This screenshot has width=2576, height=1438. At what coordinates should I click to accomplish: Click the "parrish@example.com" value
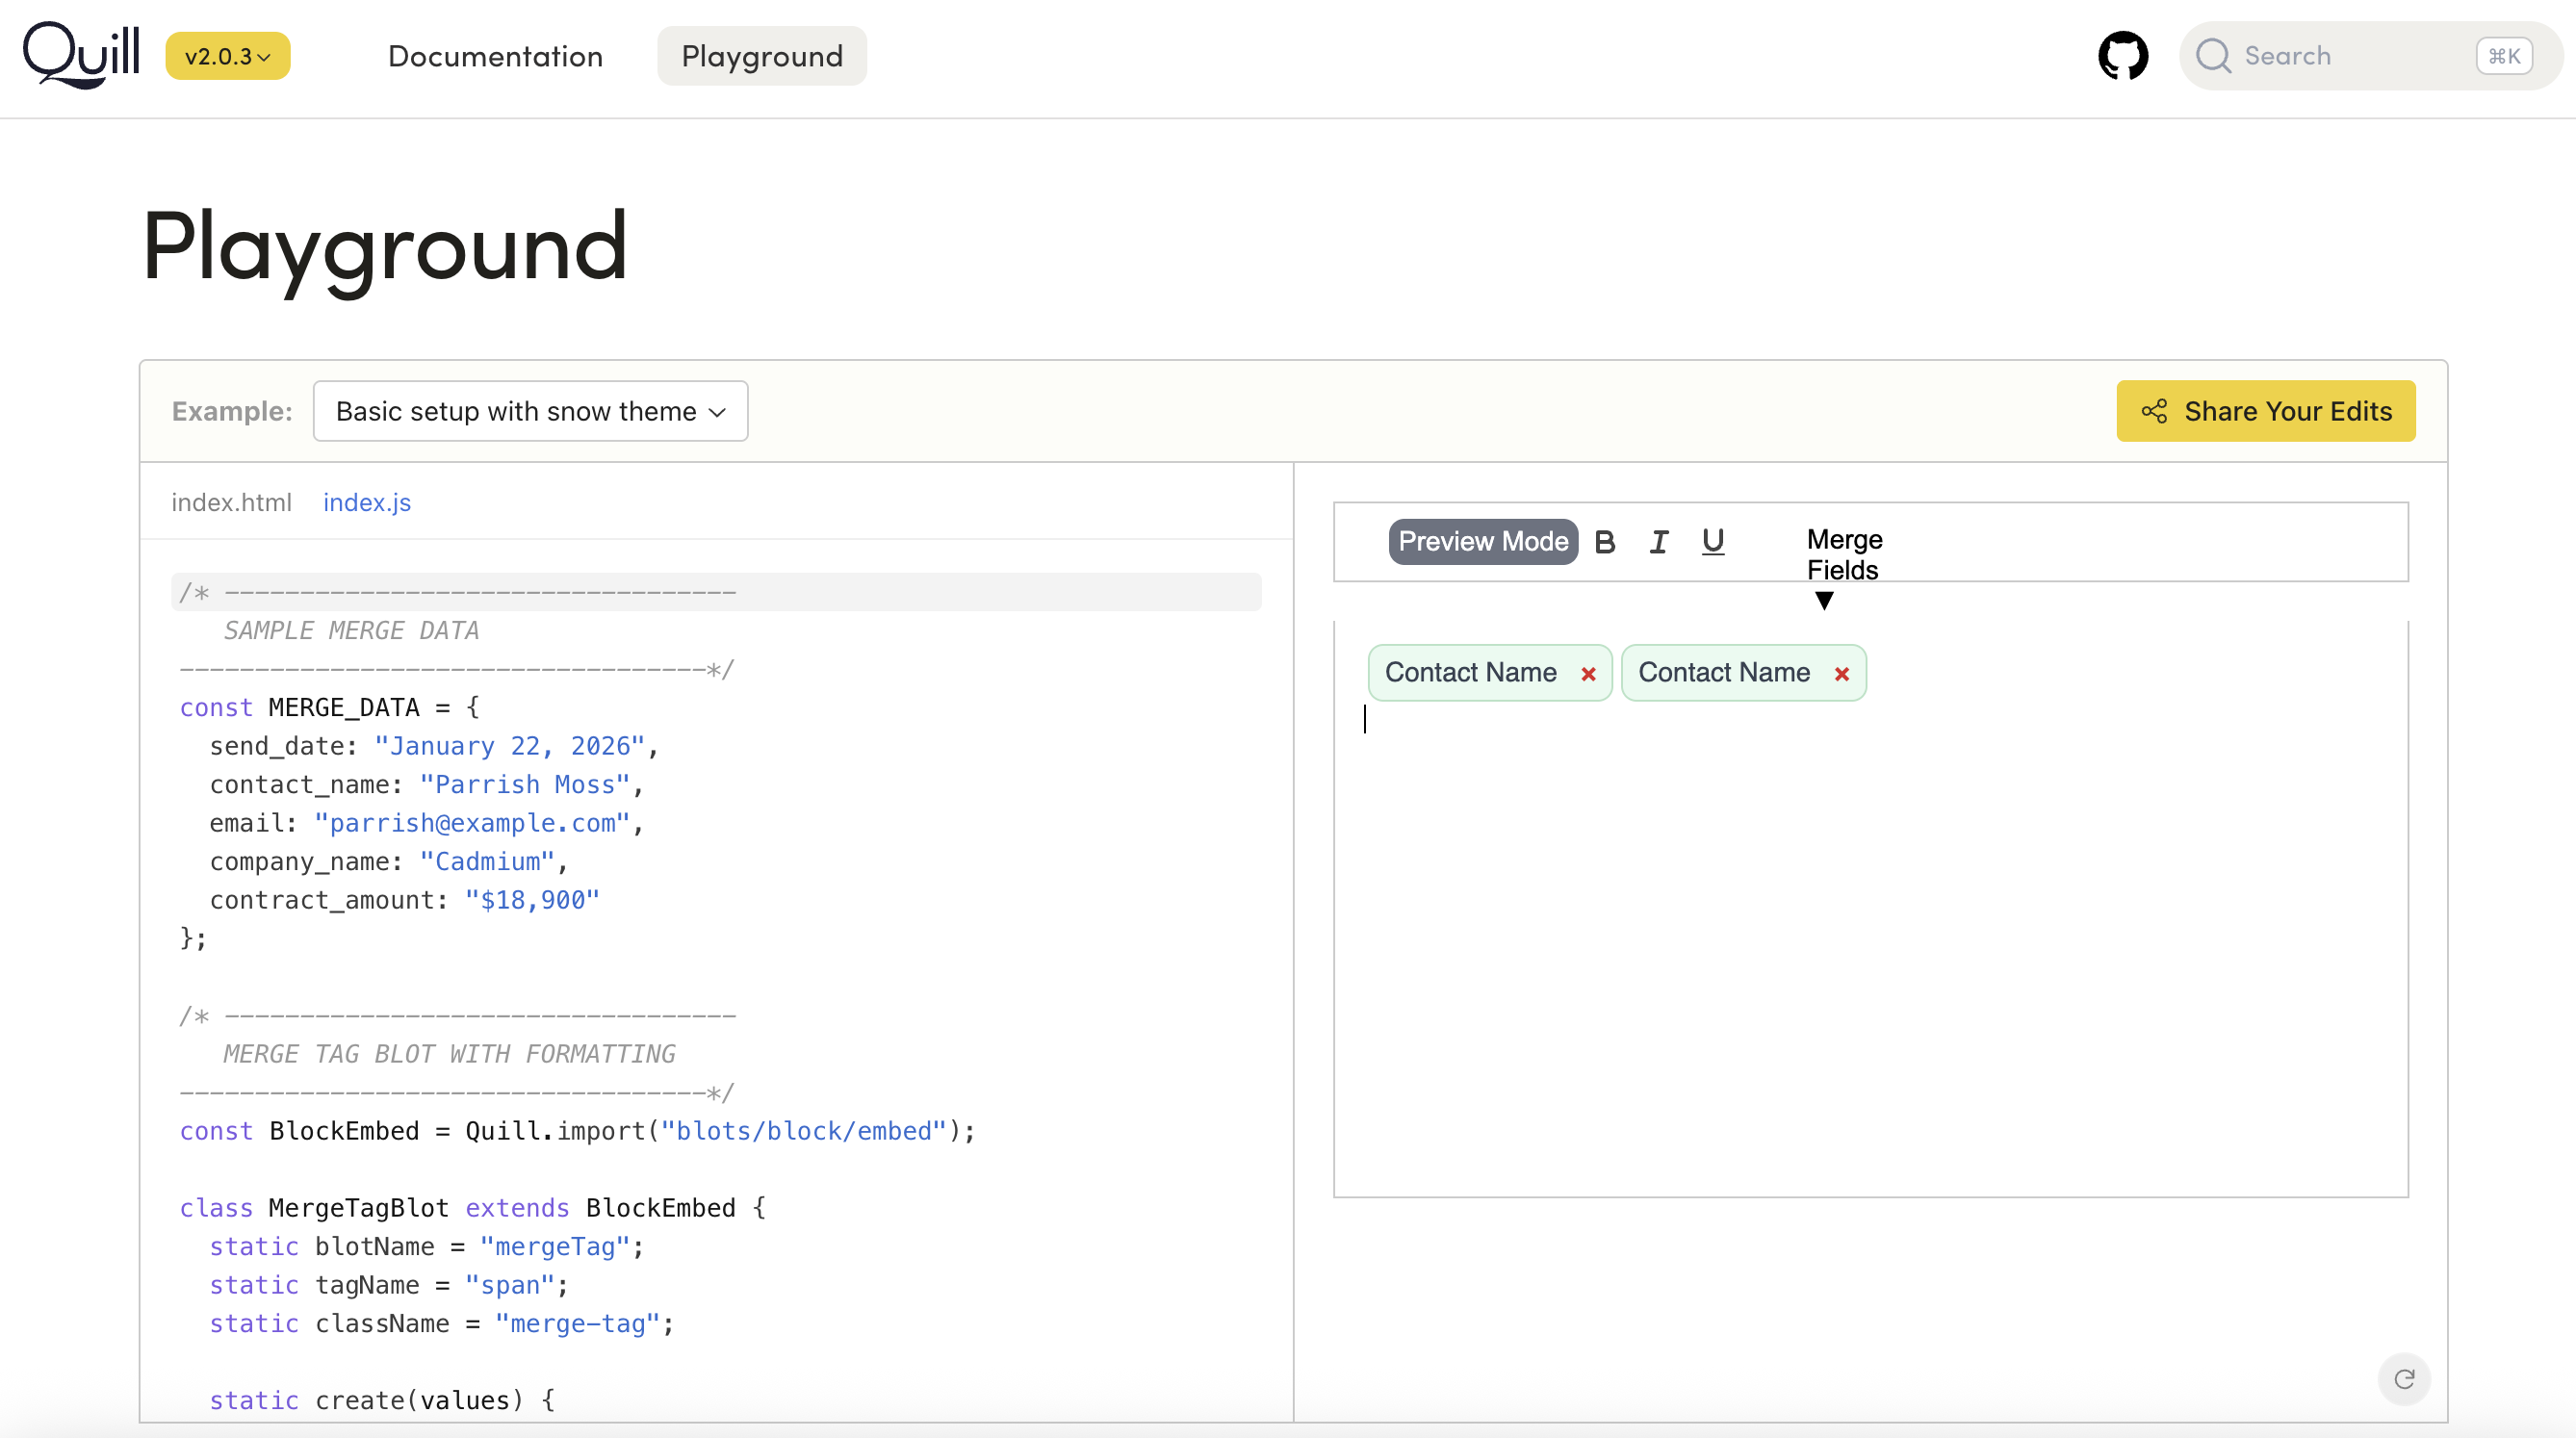(472, 823)
